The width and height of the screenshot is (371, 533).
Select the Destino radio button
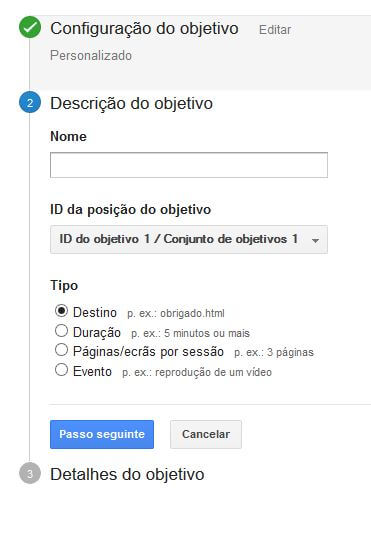pyautogui.click(x=61, y=311)
